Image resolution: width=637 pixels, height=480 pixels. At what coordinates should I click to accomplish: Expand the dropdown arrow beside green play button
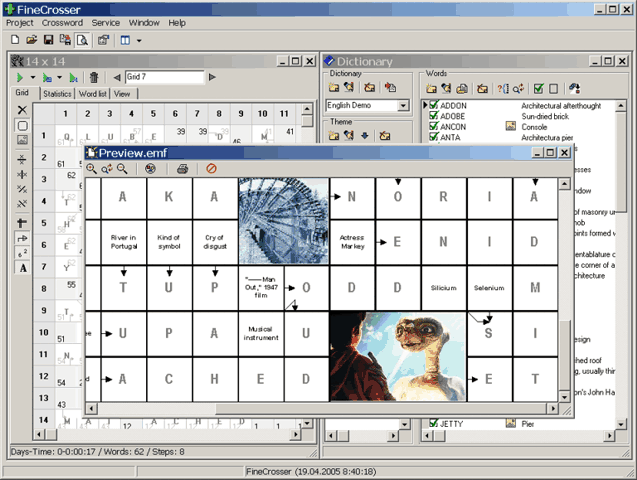click(x=32, y=77)
